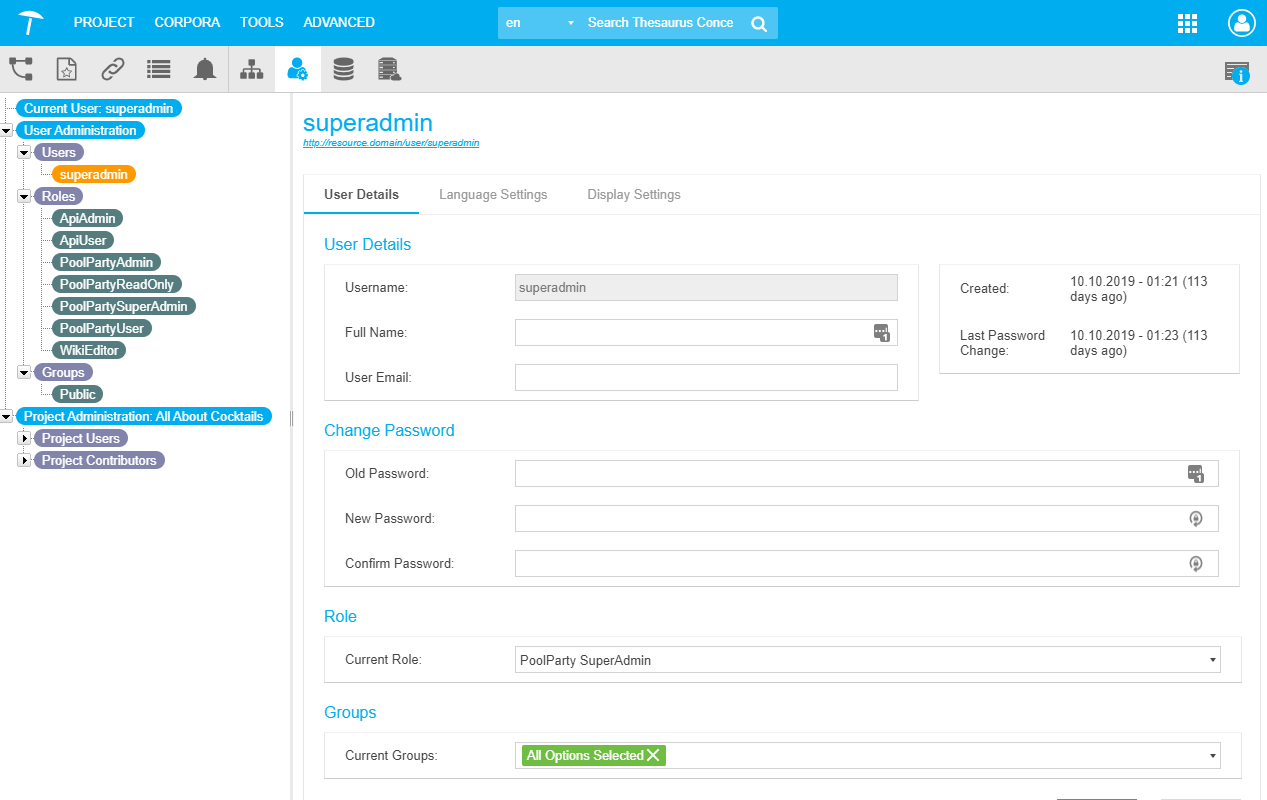Focus the Search Thesaurus Concepts box

660,23
